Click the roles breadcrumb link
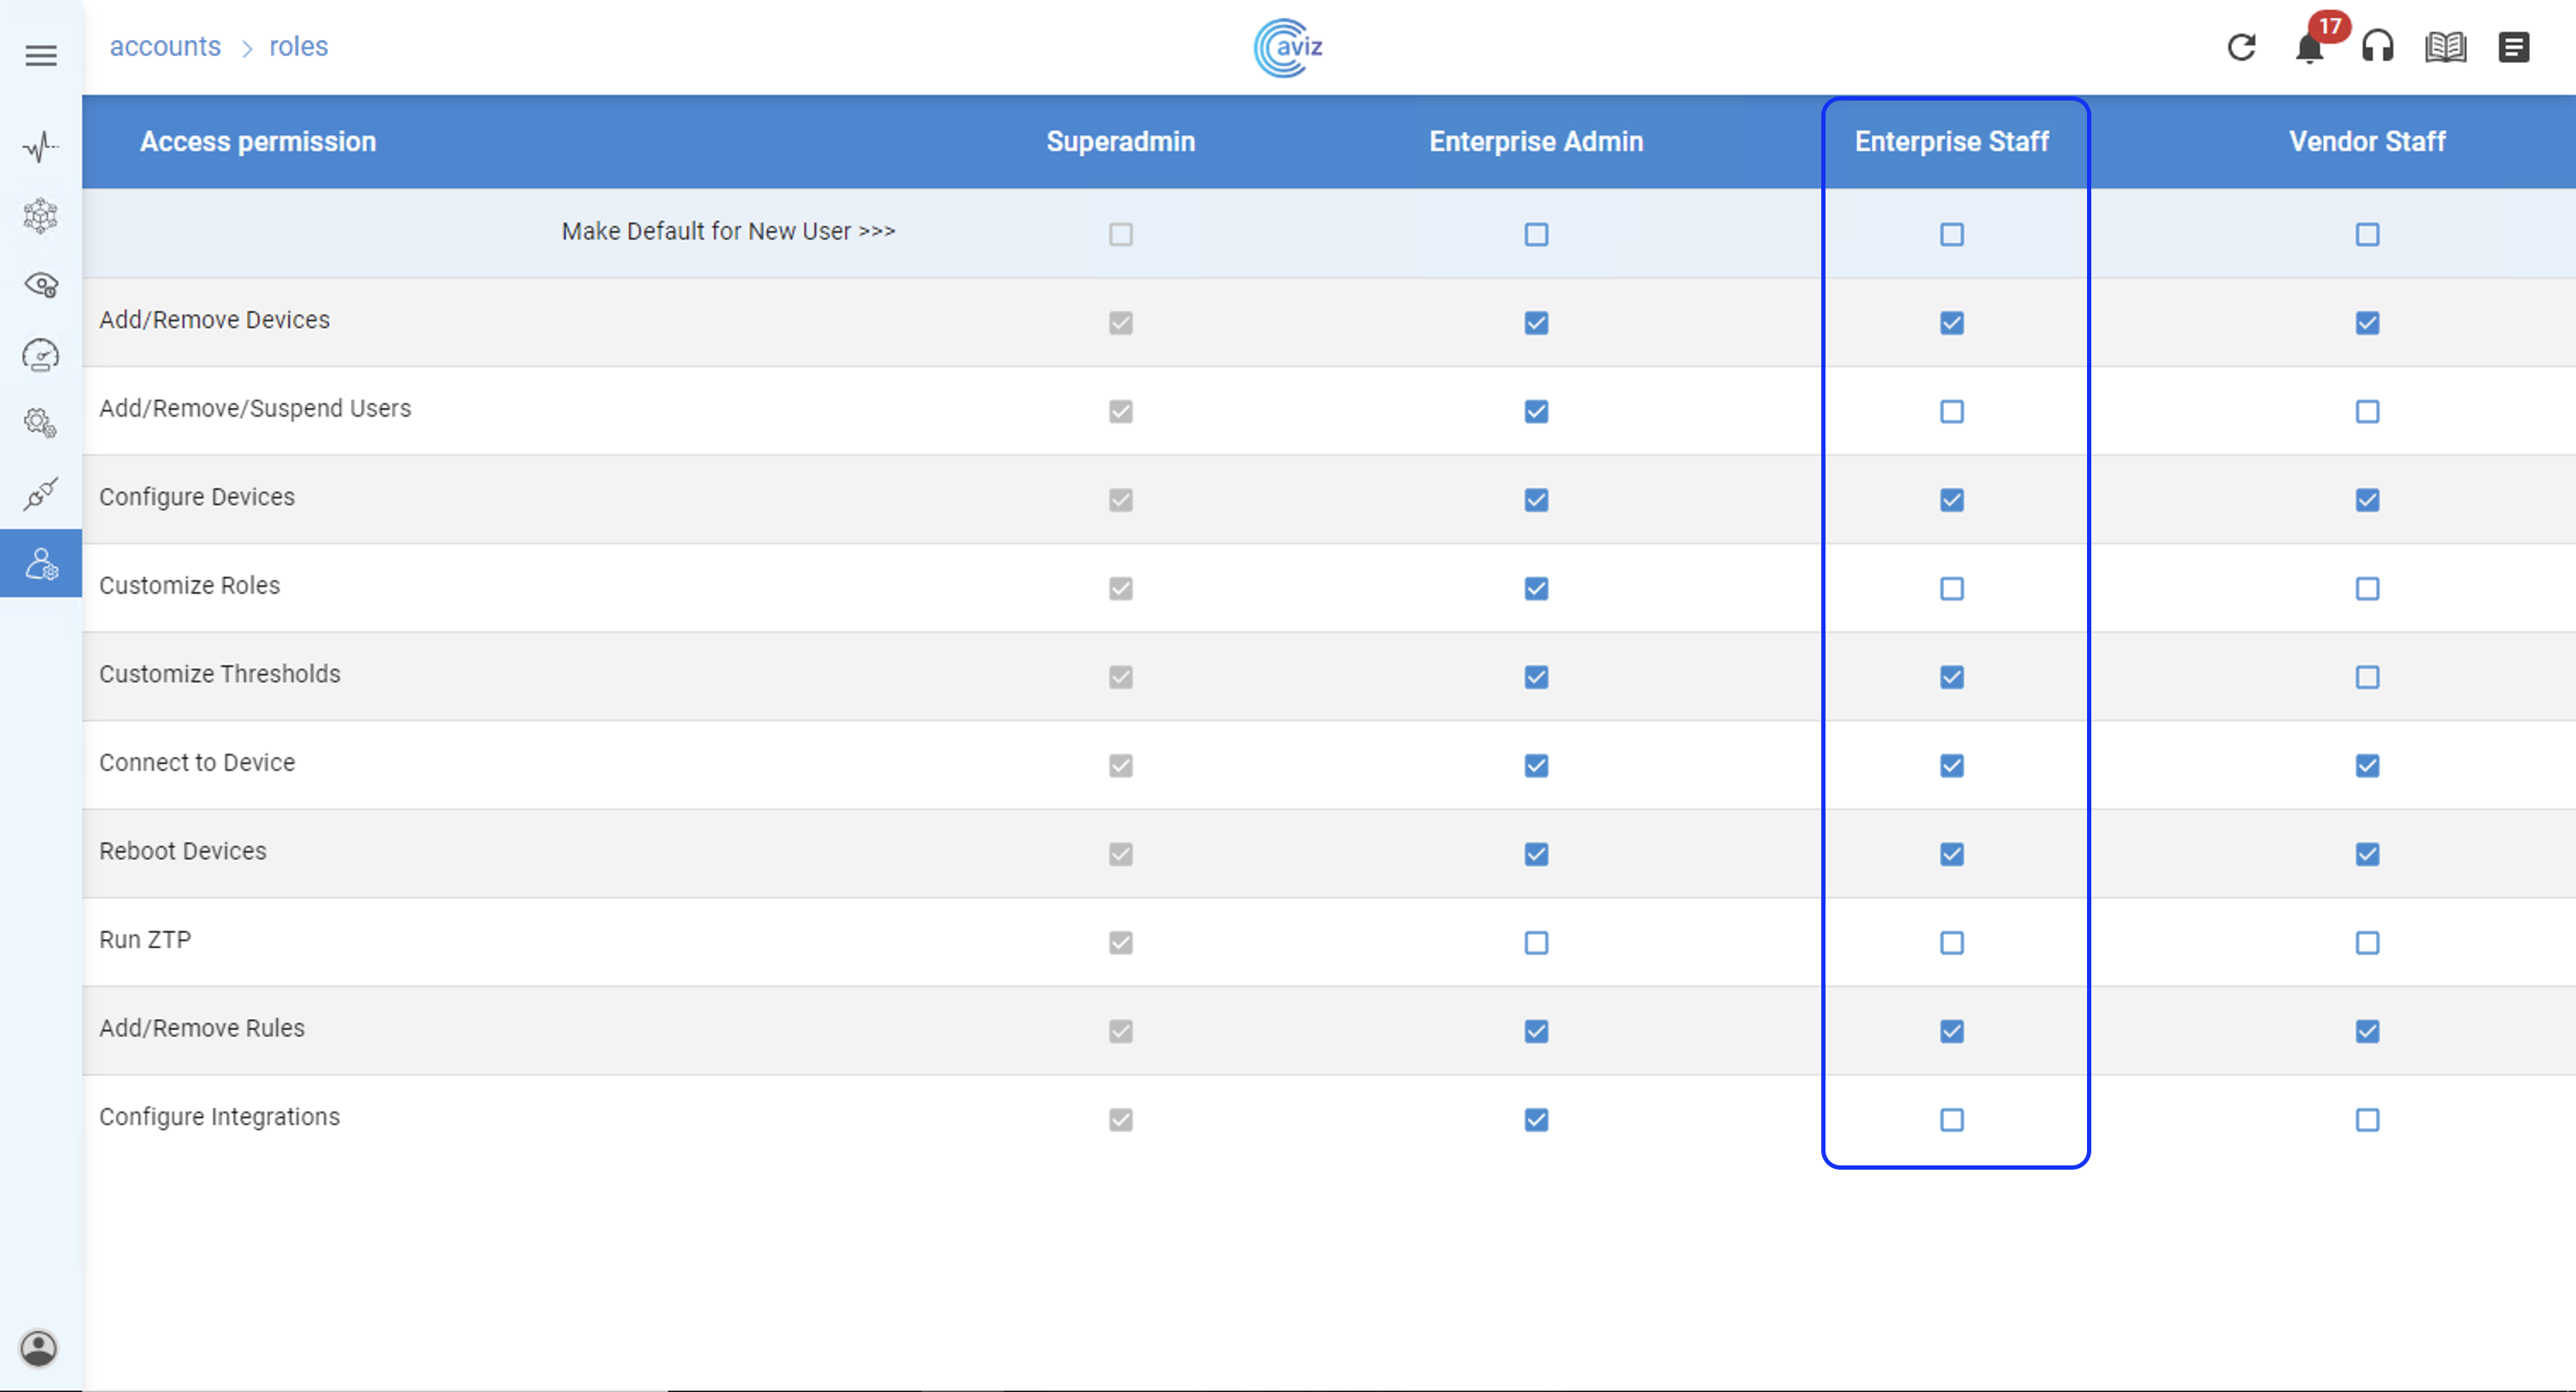 298,47
